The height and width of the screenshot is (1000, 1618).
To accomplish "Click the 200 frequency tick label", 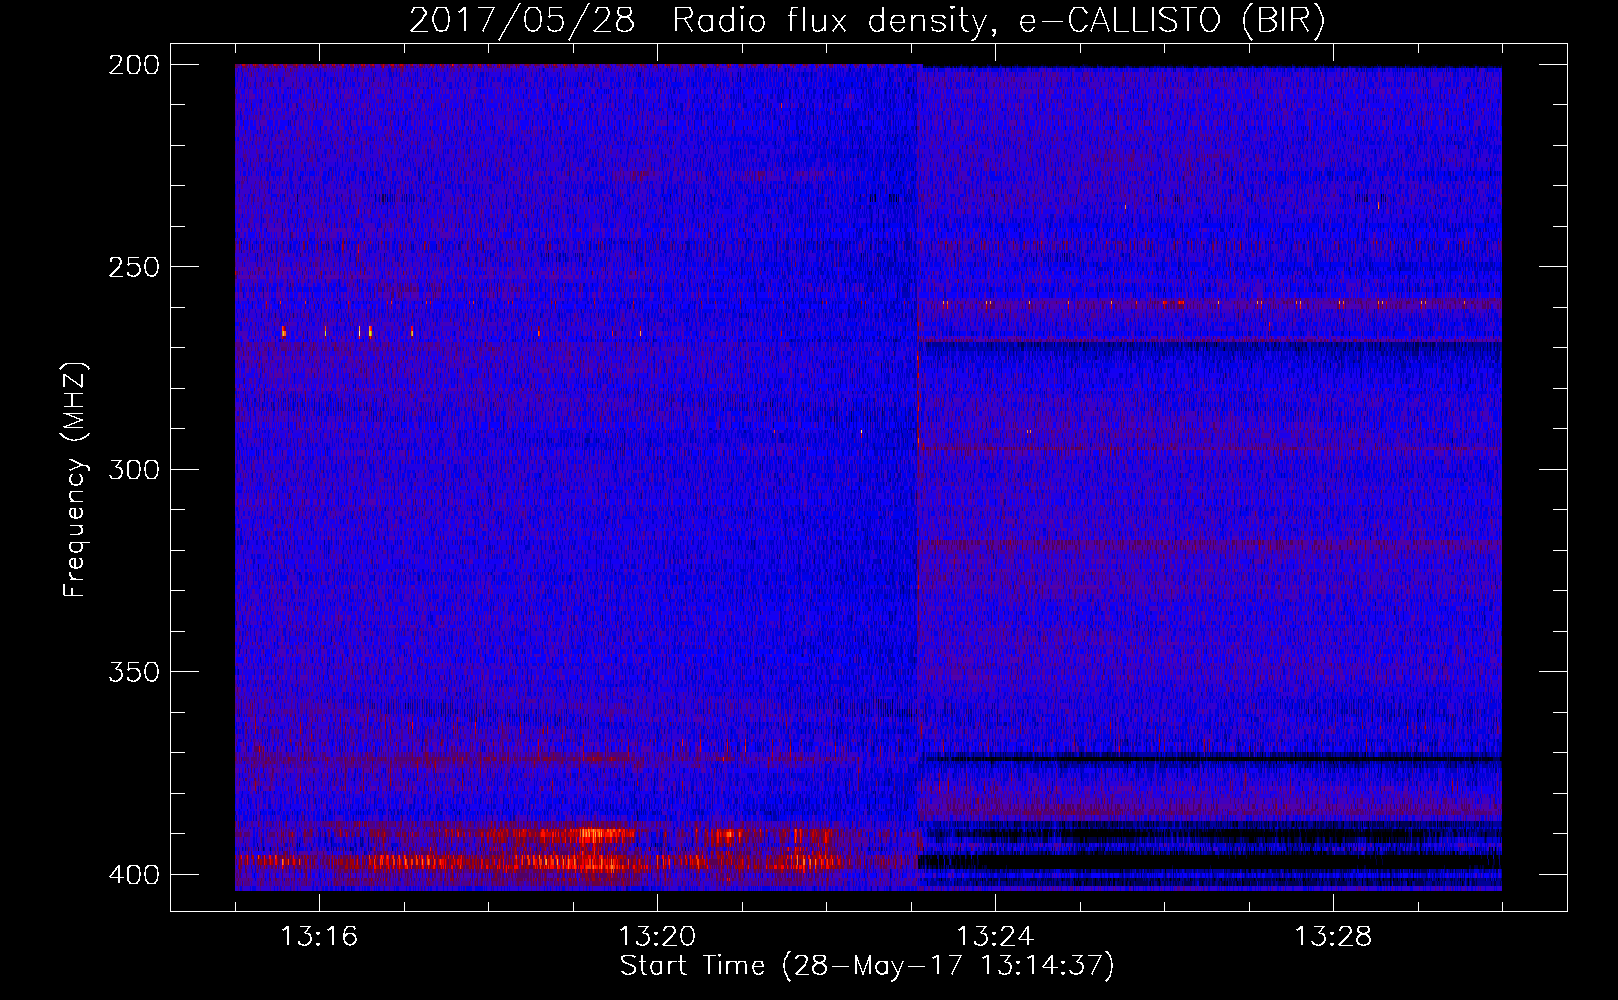I will pos(133,65).
